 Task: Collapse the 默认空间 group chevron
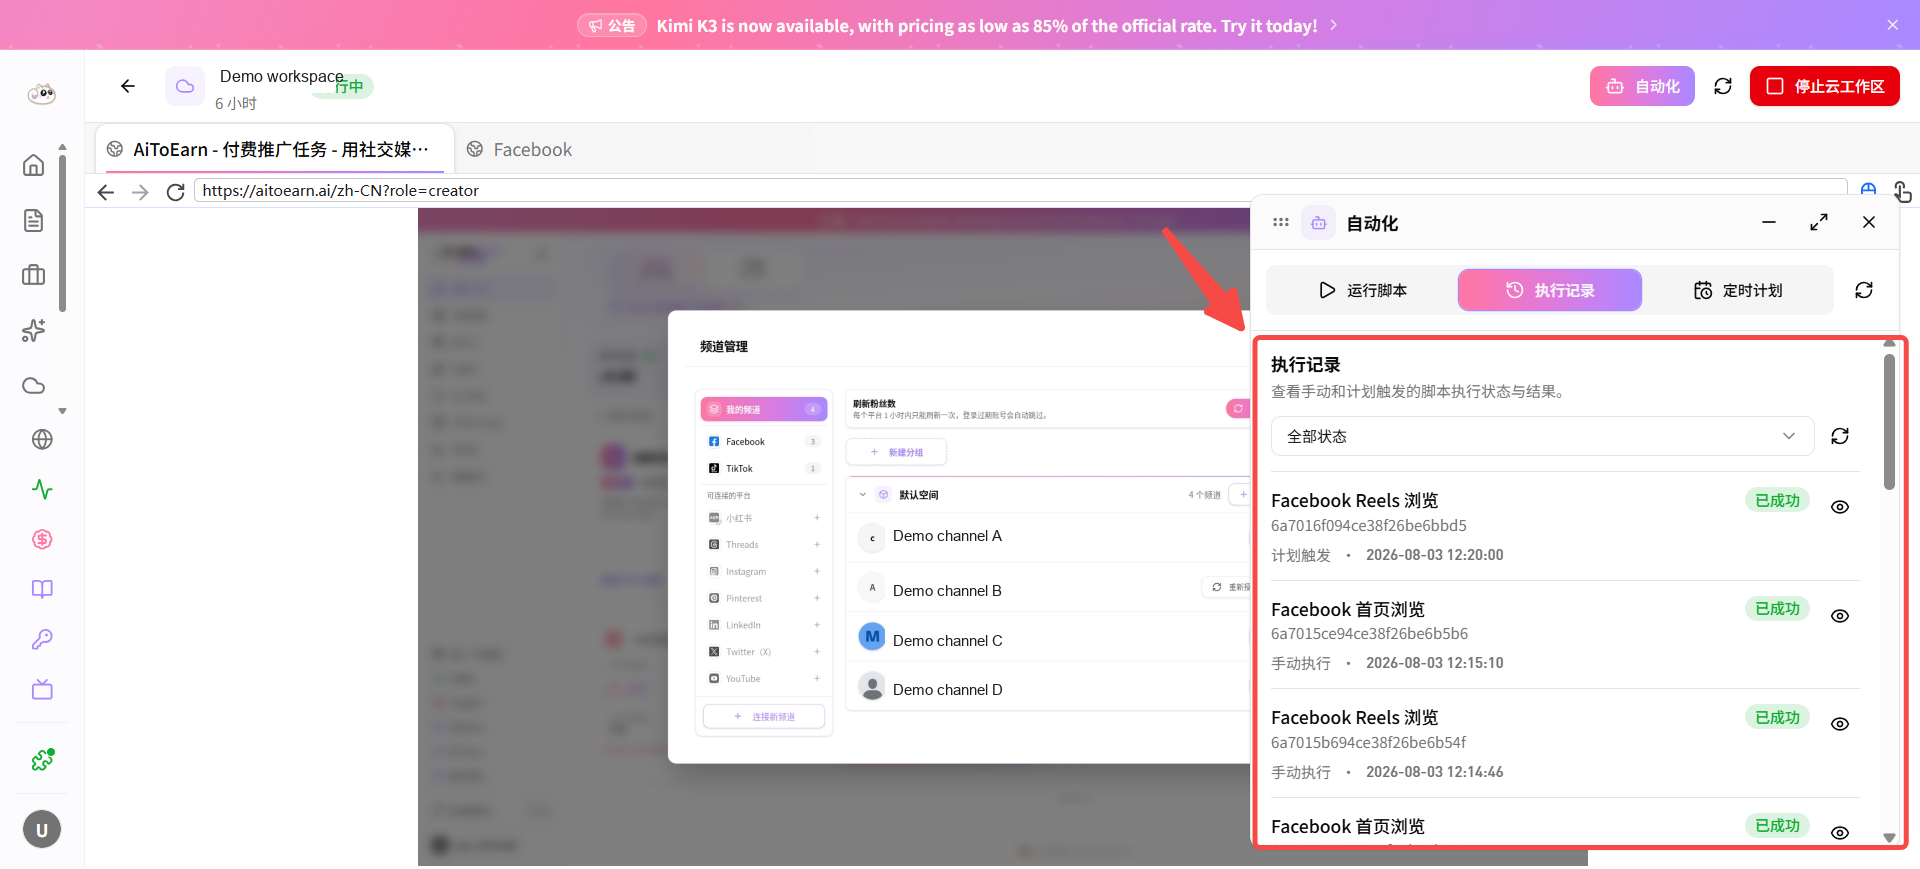click(863, 494)
